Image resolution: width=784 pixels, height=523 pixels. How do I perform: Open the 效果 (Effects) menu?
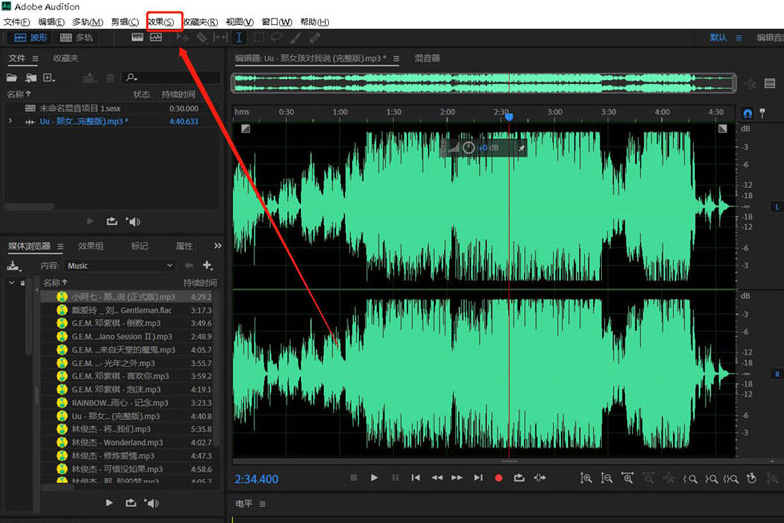(160, 22)
